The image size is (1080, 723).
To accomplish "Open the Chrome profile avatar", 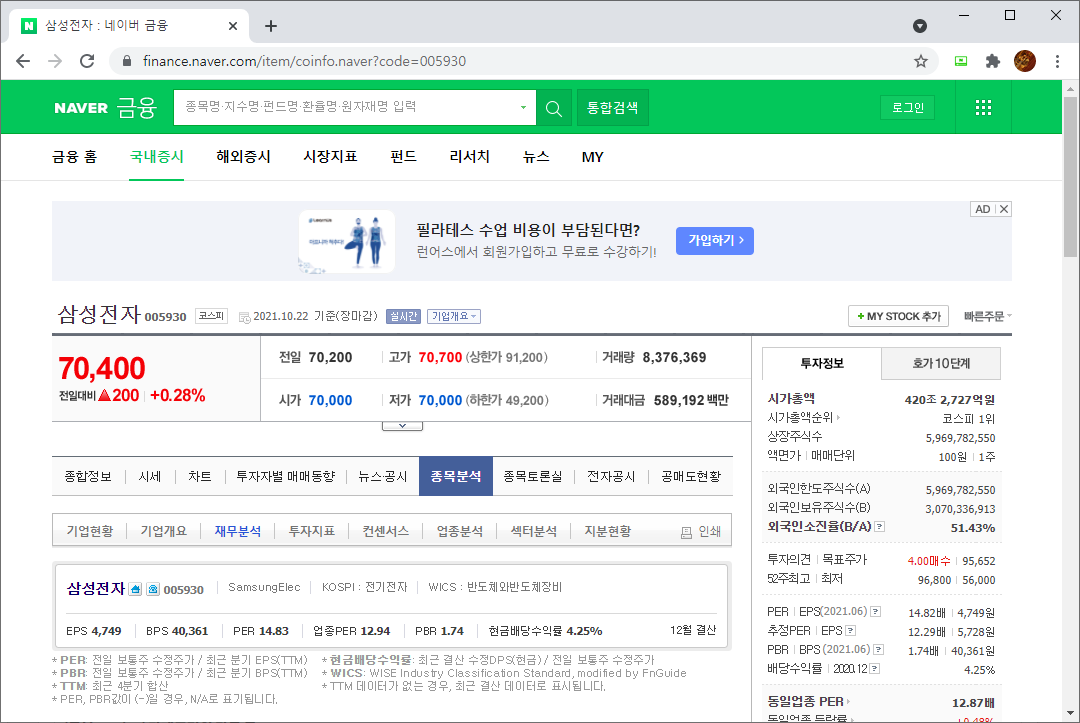I will pos(1025,61).
